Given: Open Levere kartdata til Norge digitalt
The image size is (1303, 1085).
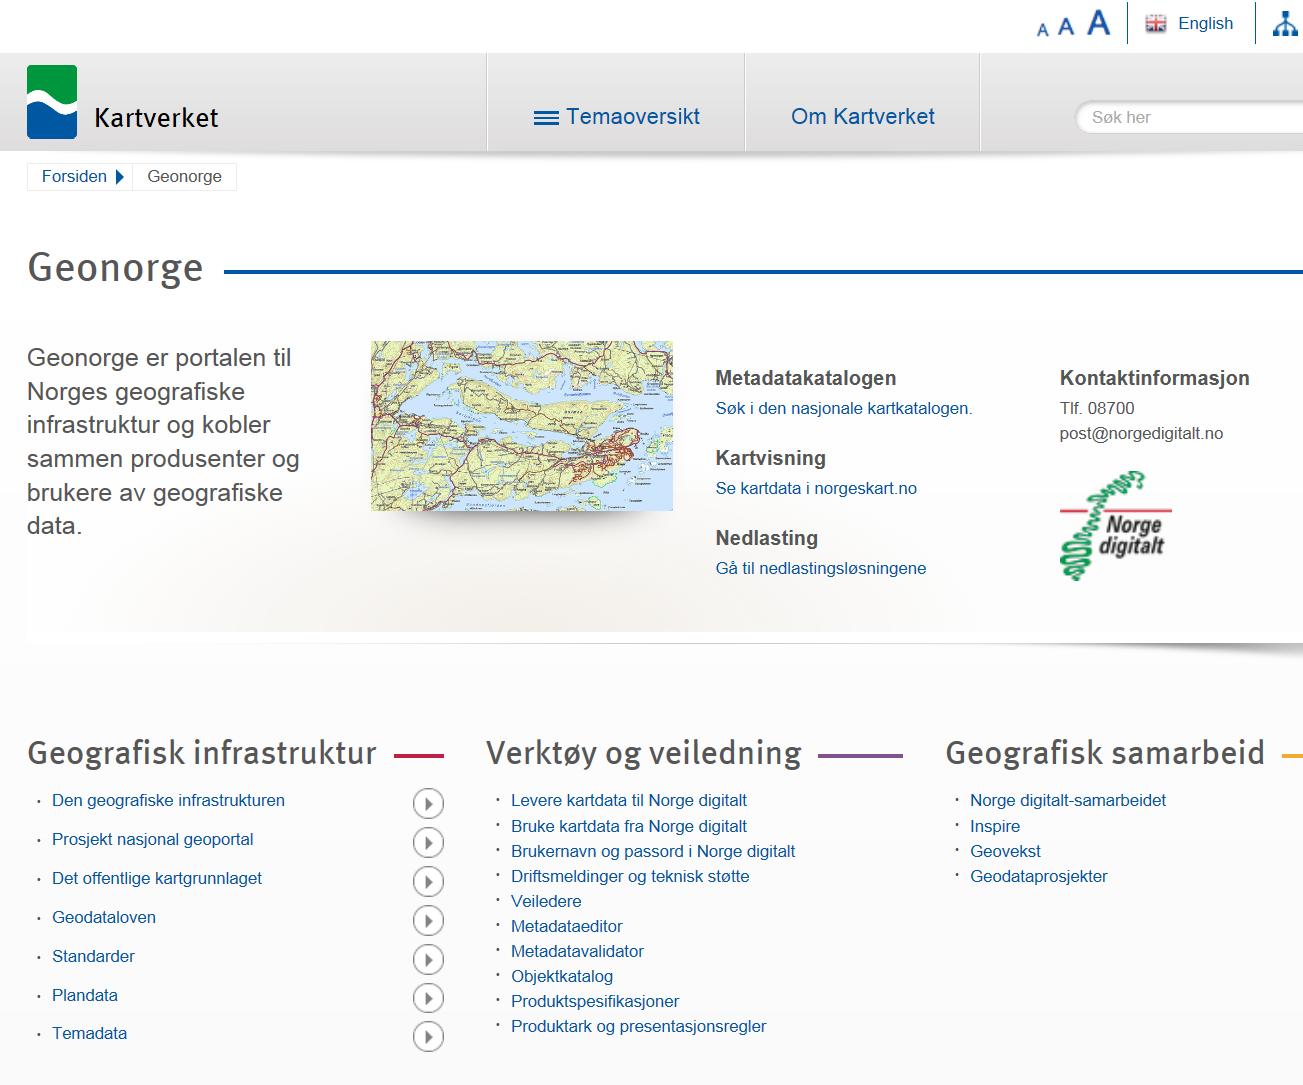Looking at the screenshot, I should [629, 800].
